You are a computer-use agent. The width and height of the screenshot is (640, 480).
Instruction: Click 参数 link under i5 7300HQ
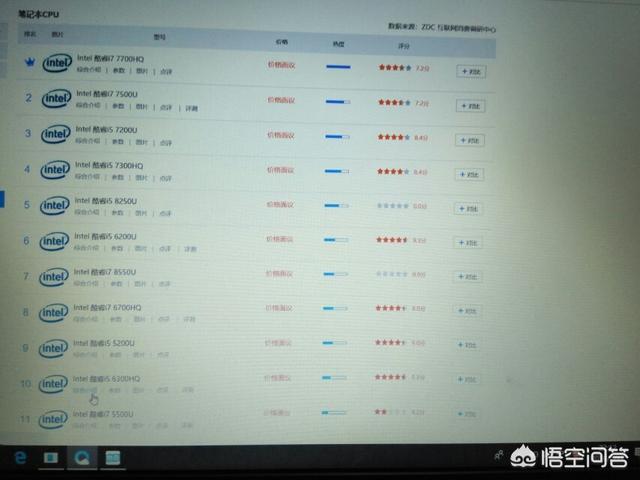pos(118,177)
